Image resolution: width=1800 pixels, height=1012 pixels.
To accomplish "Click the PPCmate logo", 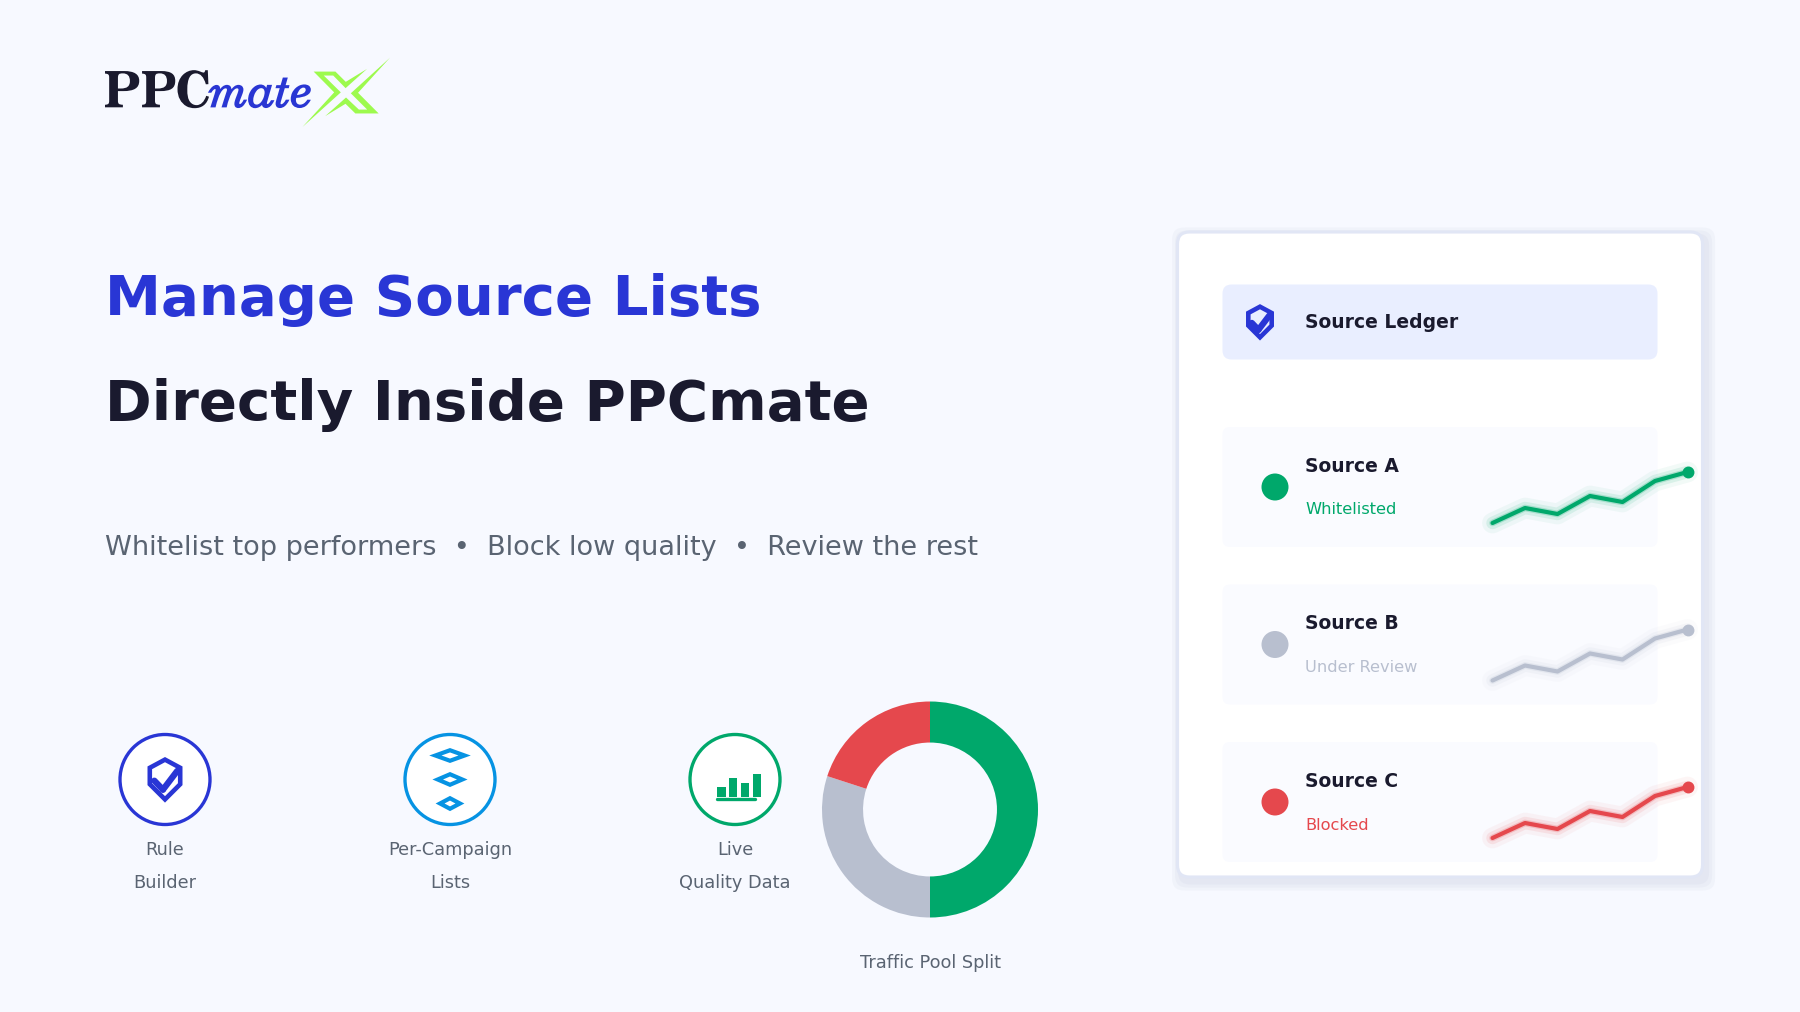I will [246, 91].
